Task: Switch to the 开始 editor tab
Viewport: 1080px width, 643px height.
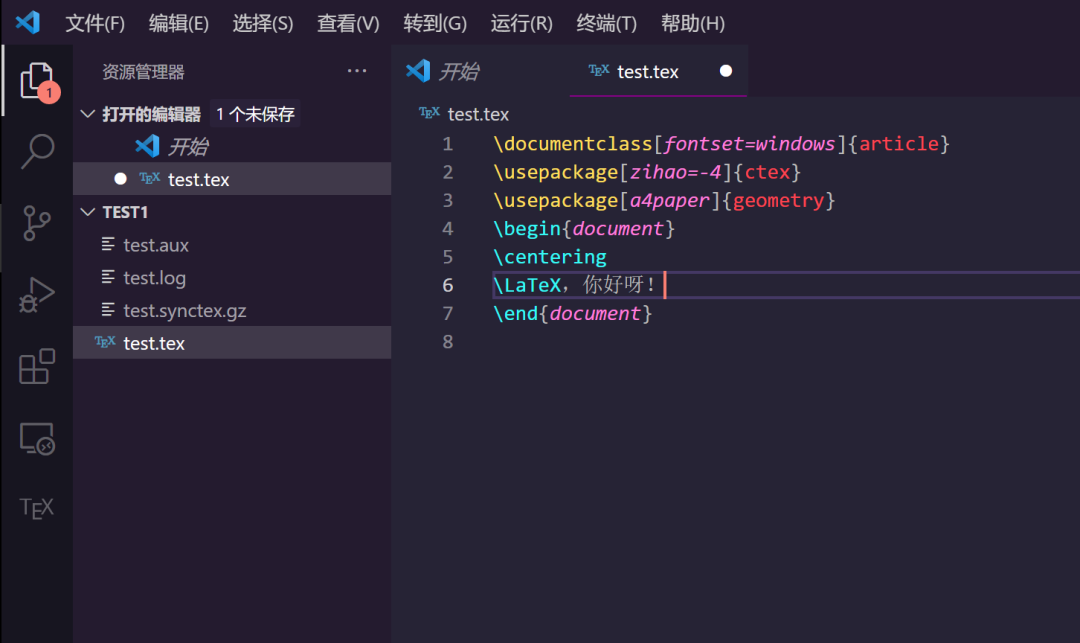Action: (481, 71)
